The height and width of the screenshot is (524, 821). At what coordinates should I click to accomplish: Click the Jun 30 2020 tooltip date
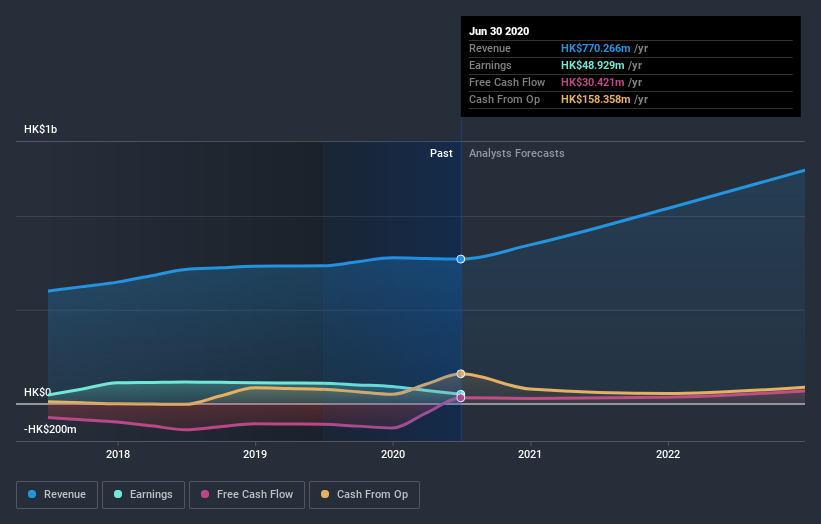click(499, 31)
